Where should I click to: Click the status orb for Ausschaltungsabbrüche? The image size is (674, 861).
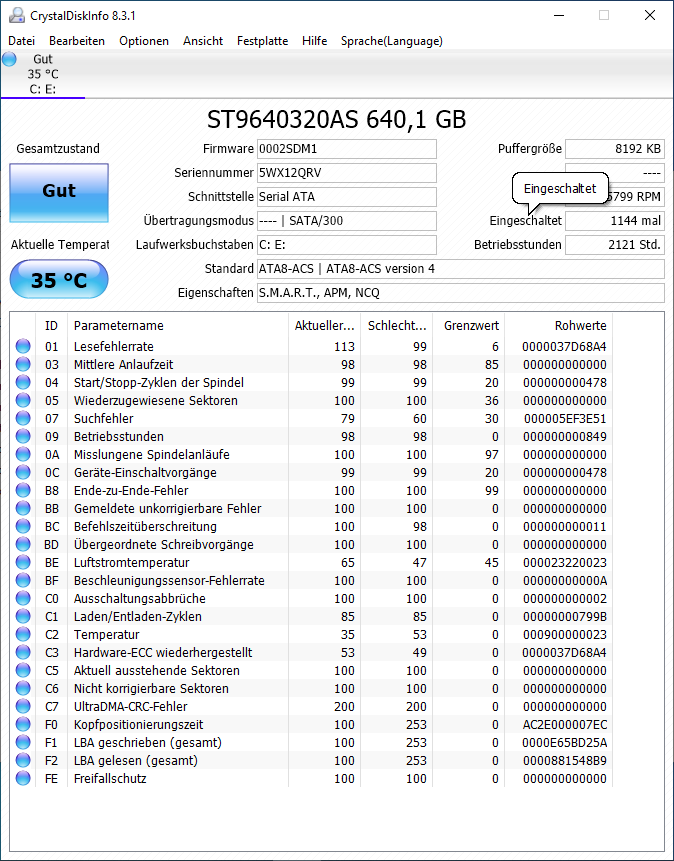point(23,598)
